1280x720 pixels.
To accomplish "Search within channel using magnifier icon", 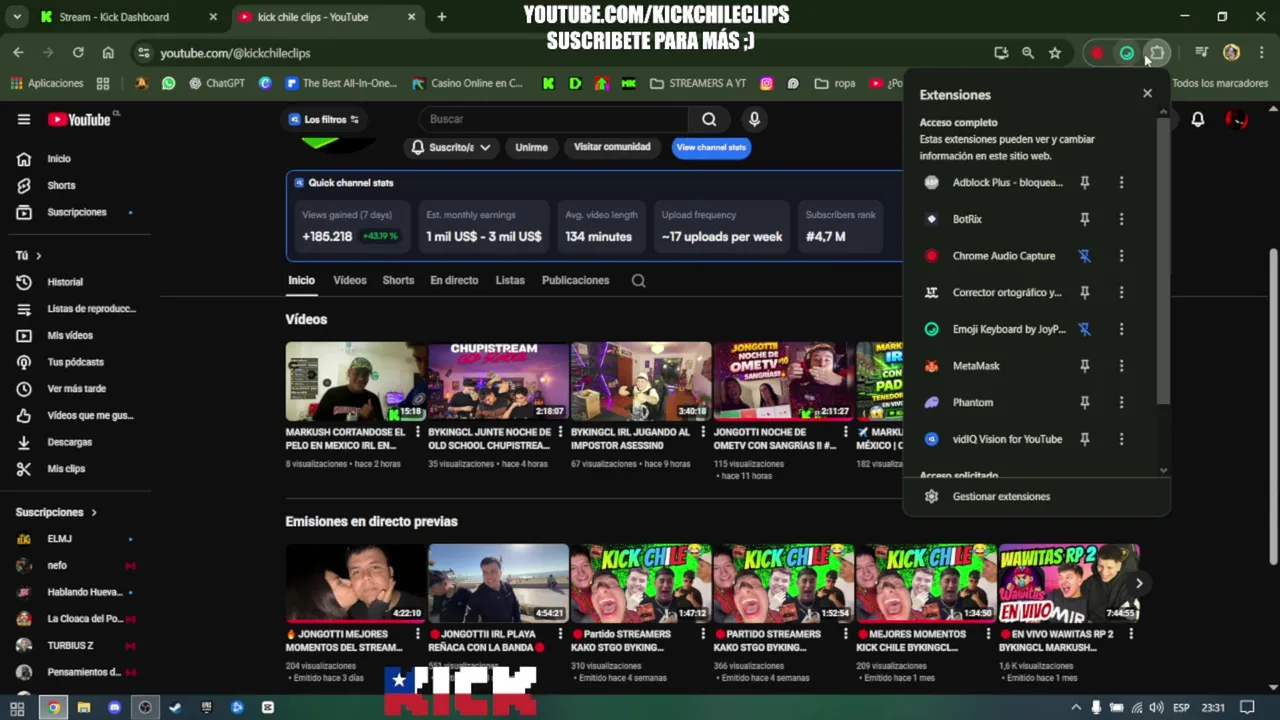I will coord(638,281).
